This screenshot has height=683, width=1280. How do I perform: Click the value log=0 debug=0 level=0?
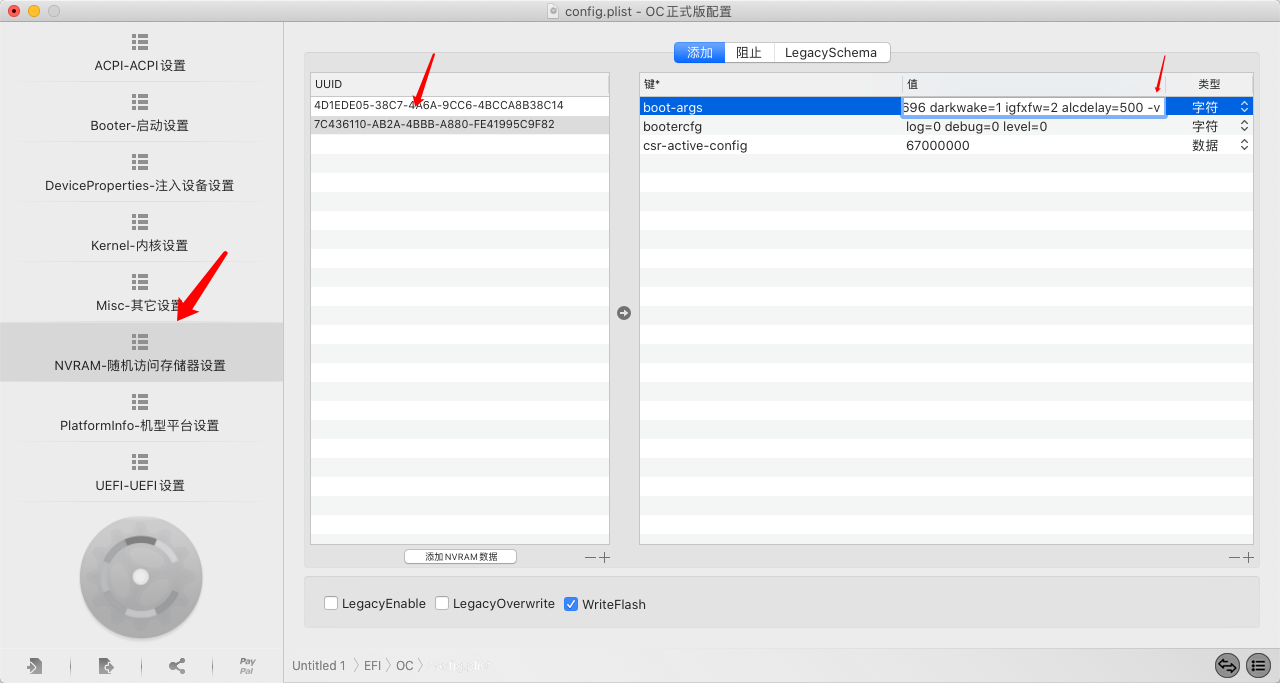pos(976,126)
